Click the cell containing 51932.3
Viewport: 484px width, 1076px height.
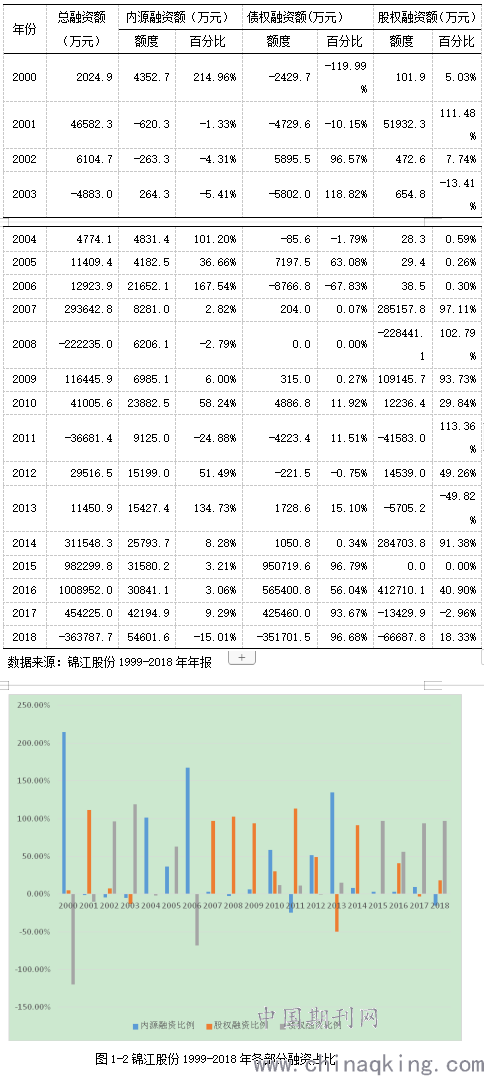click(402, 124)
